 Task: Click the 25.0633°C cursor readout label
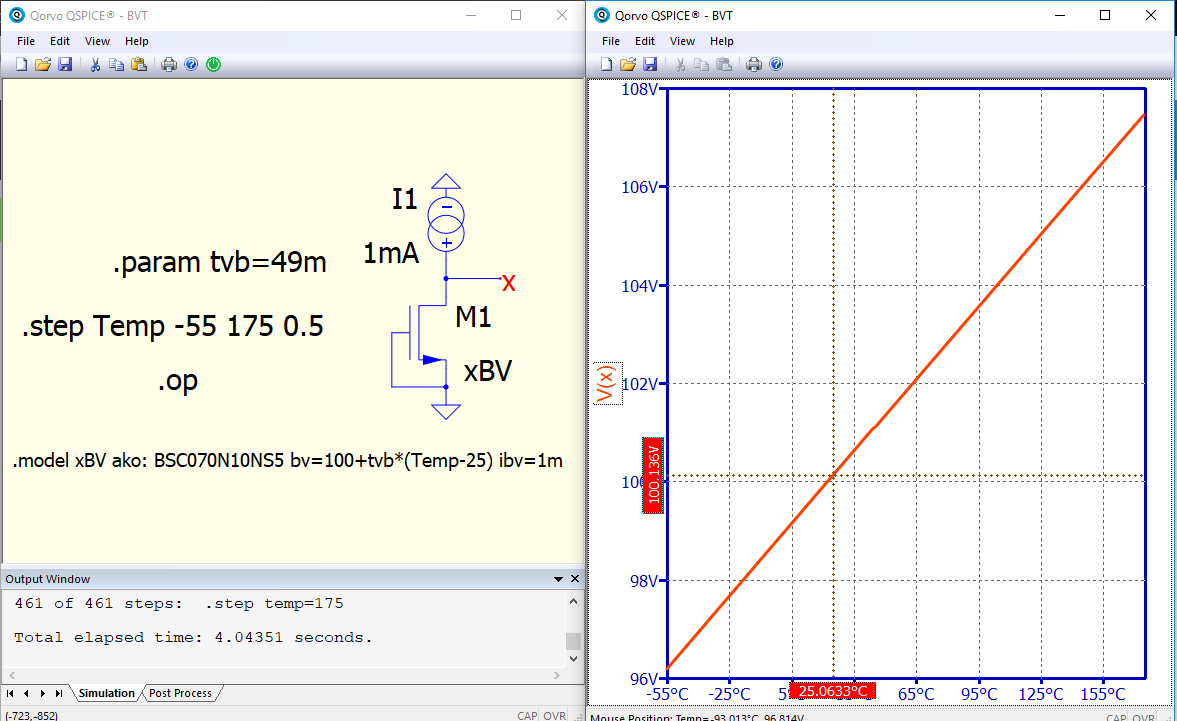click(833, 691)
